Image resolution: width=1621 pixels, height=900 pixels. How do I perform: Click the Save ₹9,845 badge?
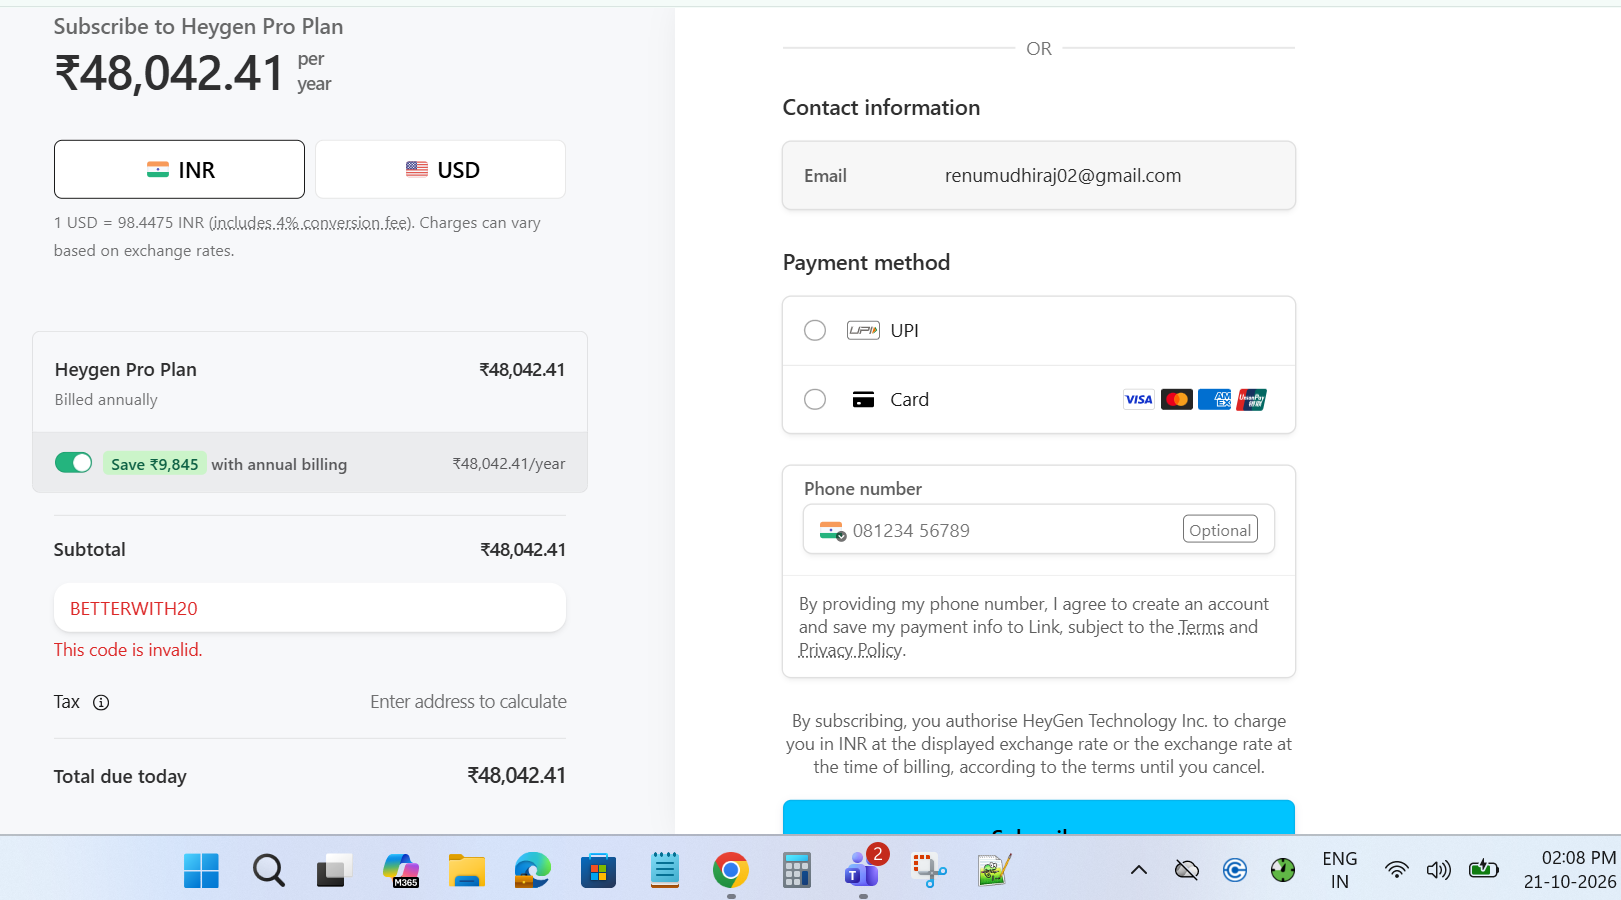[154, 464]
